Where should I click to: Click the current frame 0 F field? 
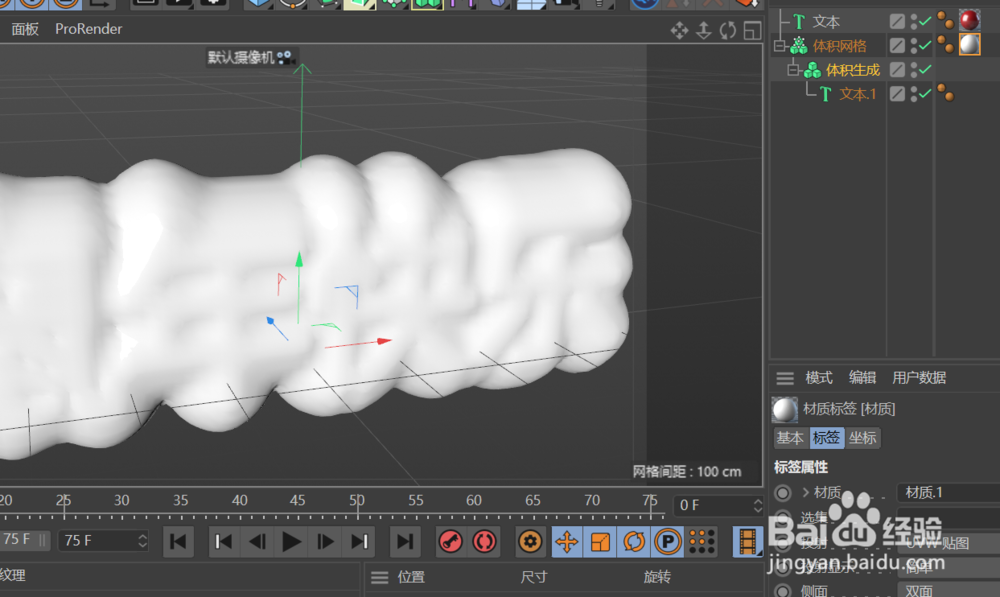719,506
